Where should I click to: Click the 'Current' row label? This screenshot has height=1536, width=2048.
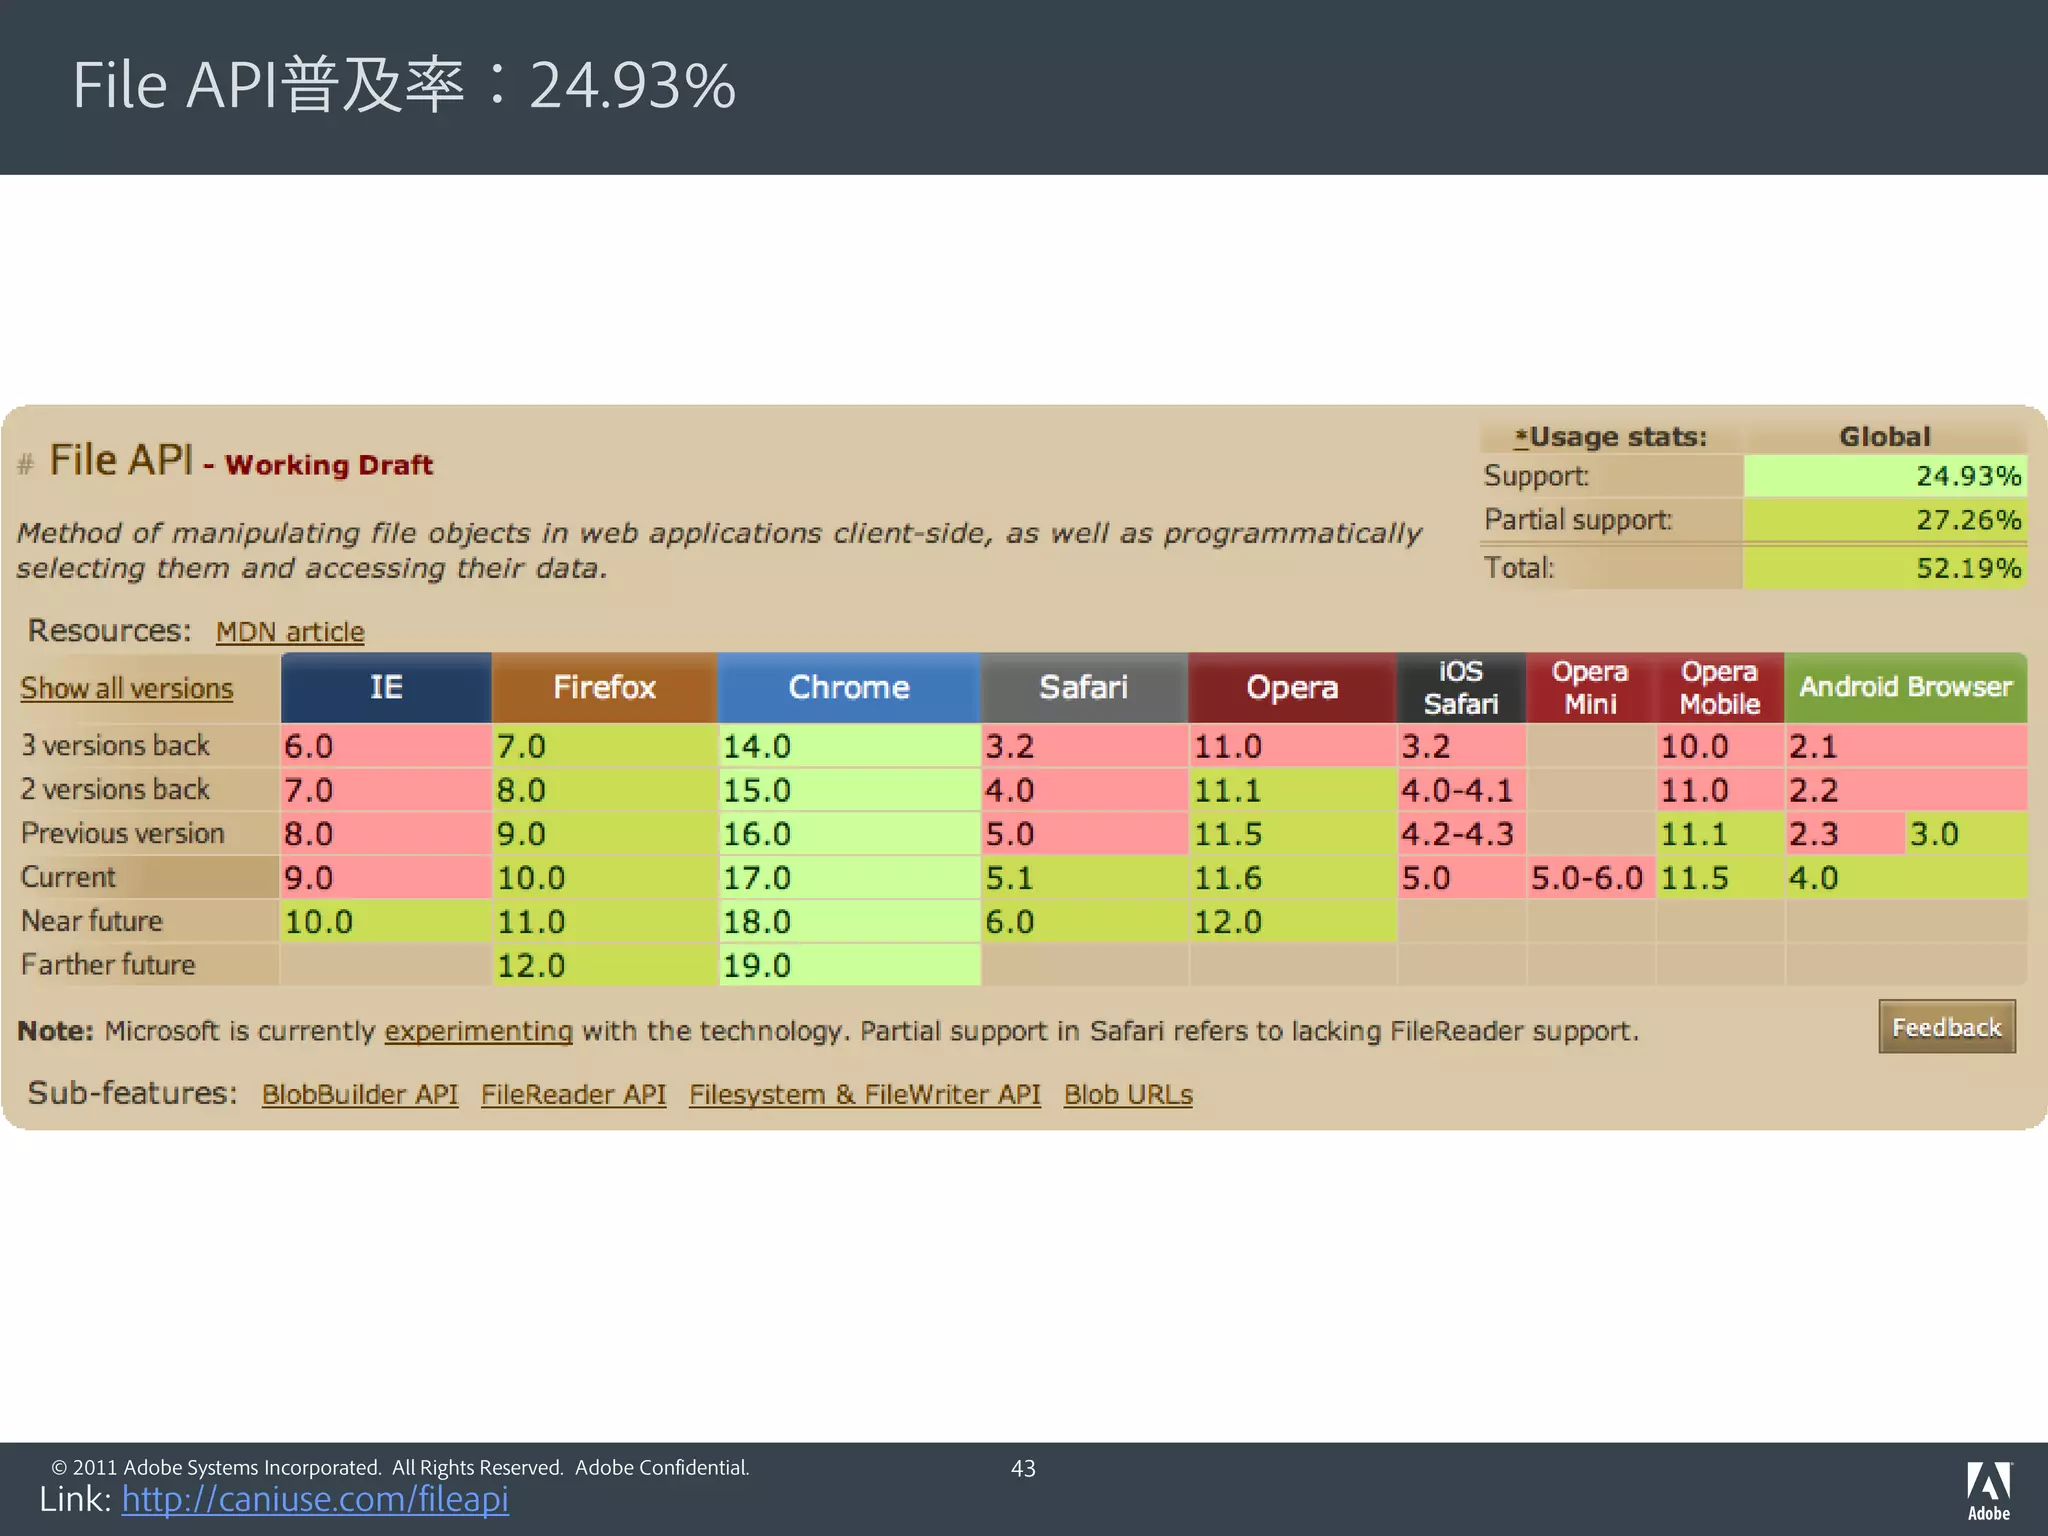click(x=68, y=877)
